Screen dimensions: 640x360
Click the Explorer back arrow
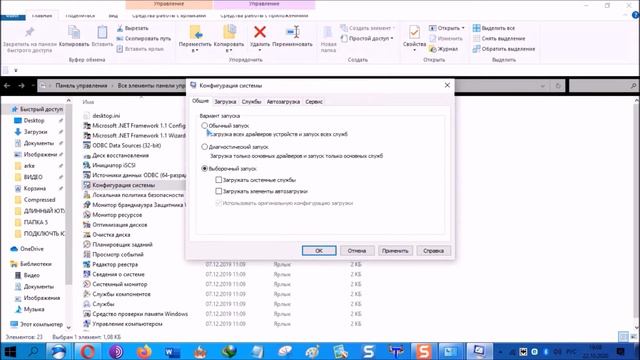click(7, 86)
